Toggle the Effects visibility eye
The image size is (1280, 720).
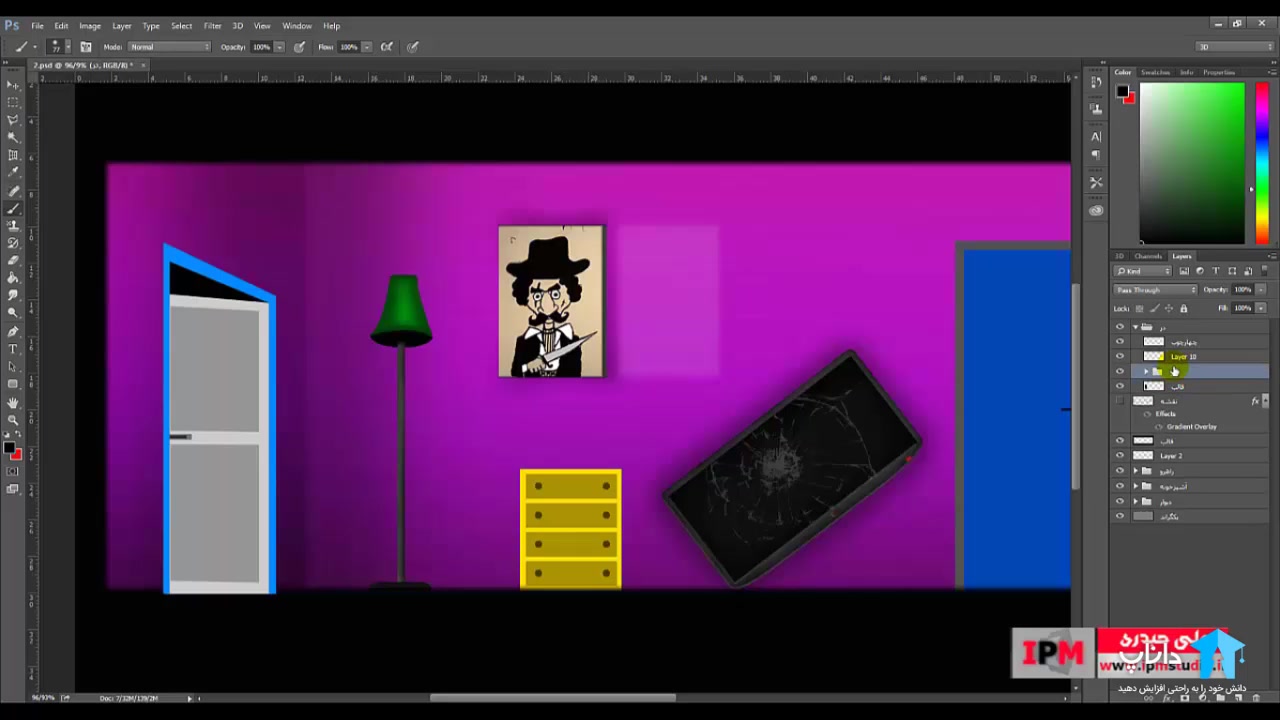1147,414
